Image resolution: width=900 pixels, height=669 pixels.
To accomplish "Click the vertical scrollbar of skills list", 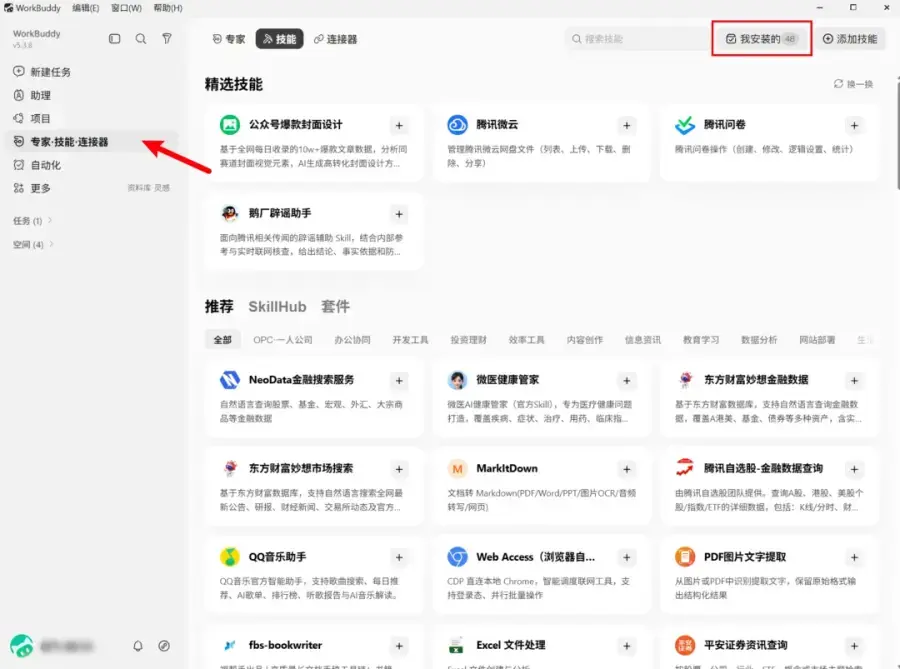I will point(897,135).
